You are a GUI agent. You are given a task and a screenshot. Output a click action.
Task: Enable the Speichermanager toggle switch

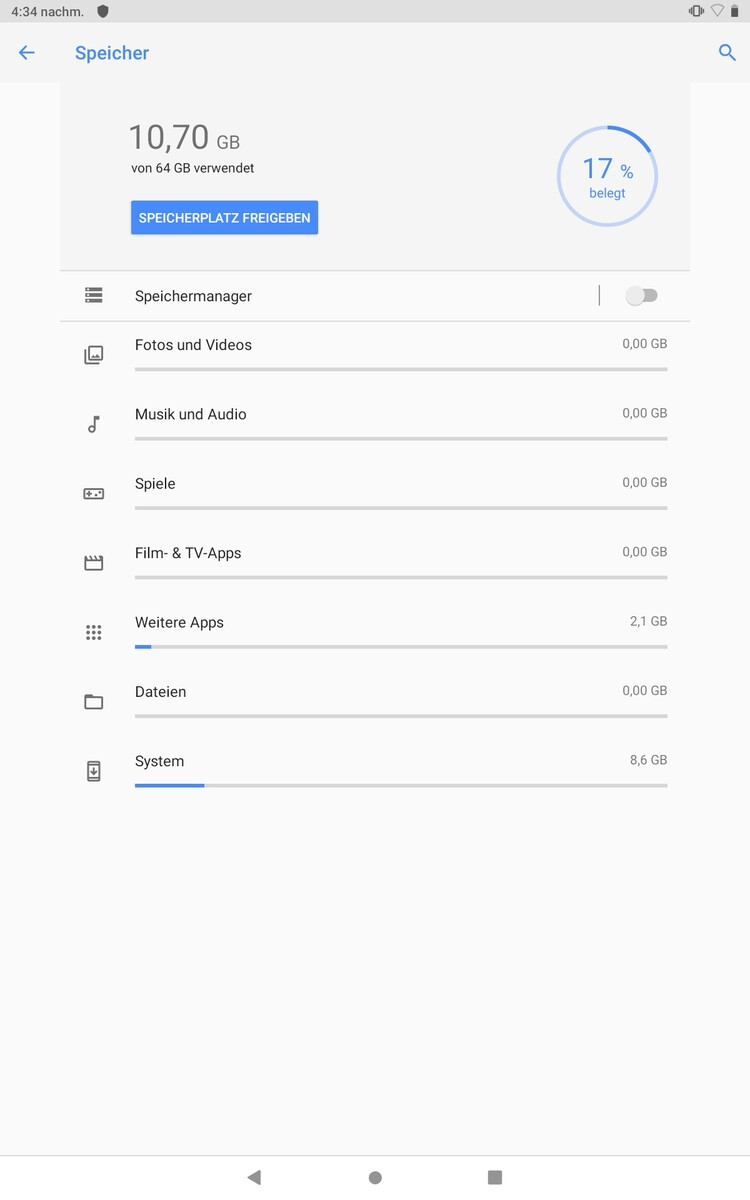click(x=641, y=296)
